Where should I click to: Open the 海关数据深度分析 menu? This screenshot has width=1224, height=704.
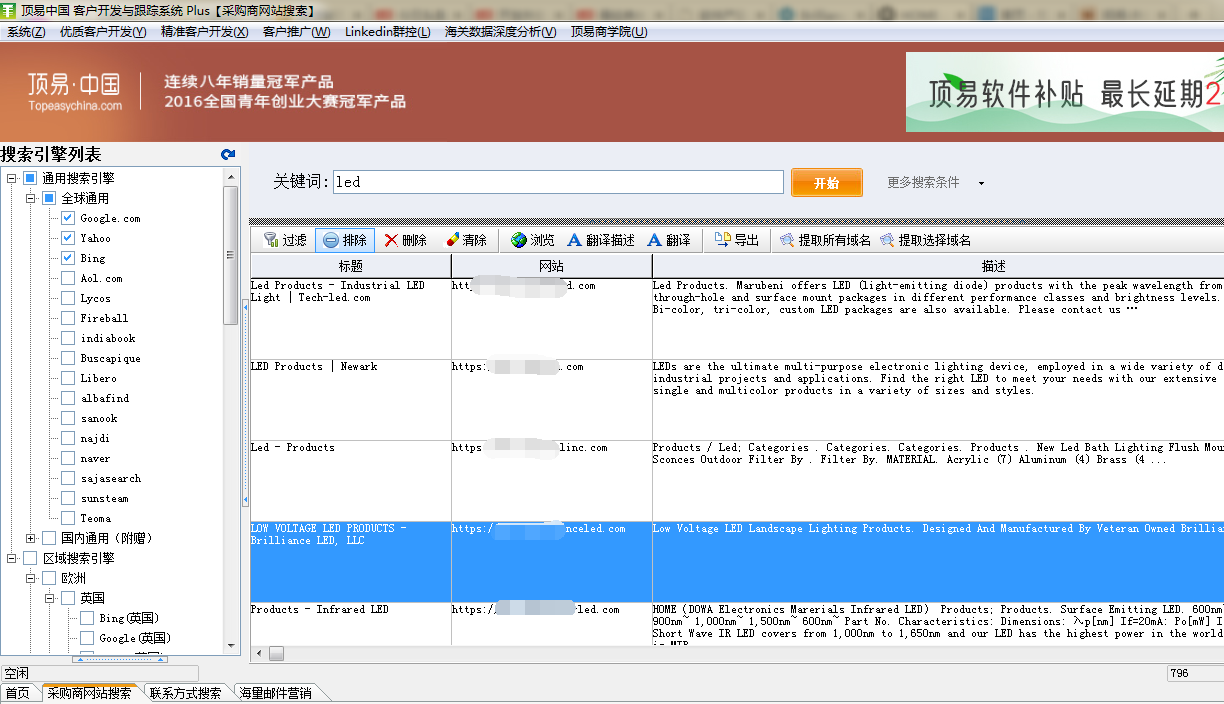click(500, 31)
